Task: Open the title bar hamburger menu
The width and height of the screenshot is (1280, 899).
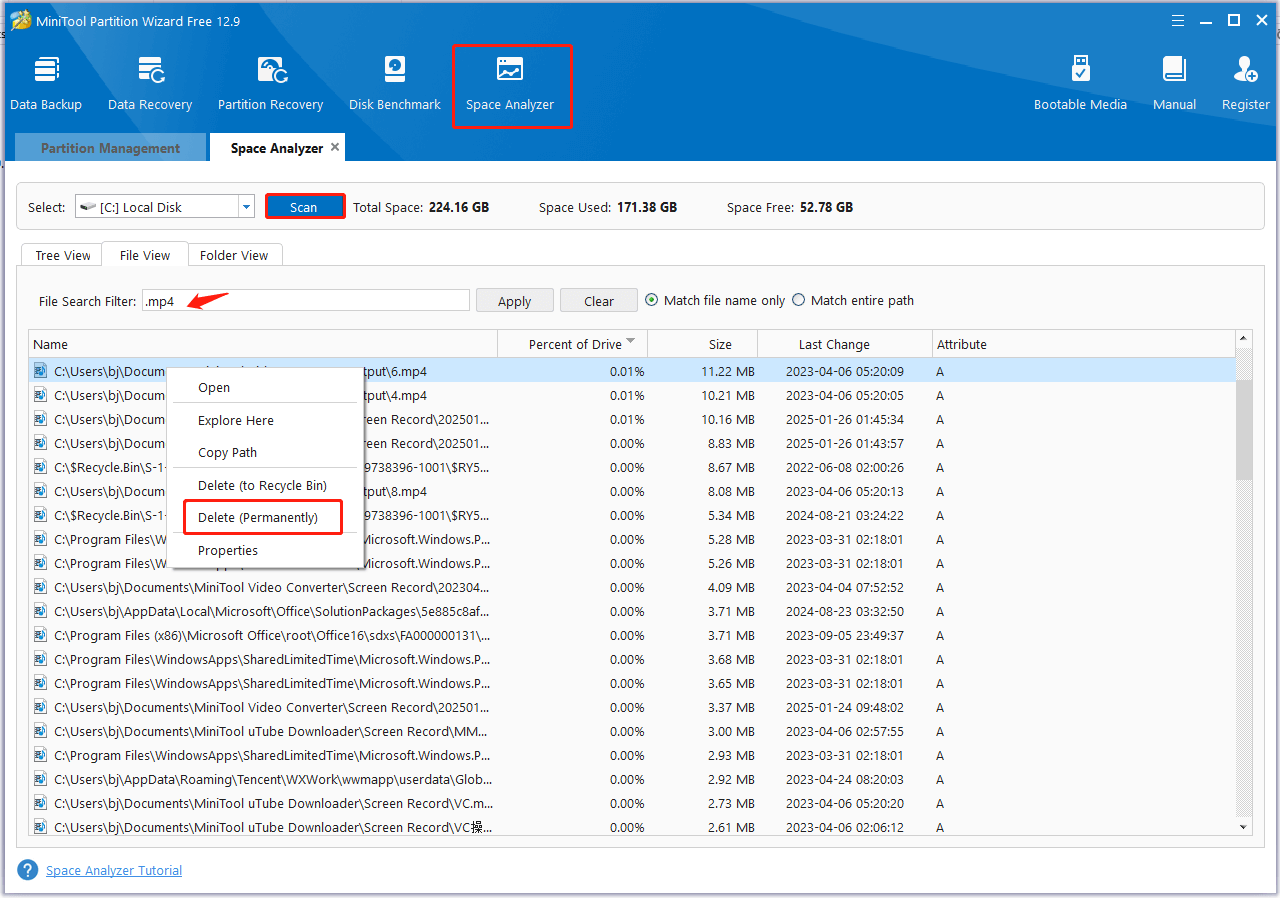Action: pyautogui.click(x=1177, y=20)
